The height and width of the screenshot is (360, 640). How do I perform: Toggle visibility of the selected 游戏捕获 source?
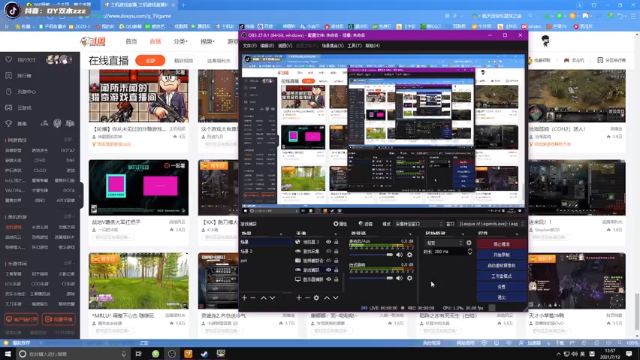(x=329, y=270)
